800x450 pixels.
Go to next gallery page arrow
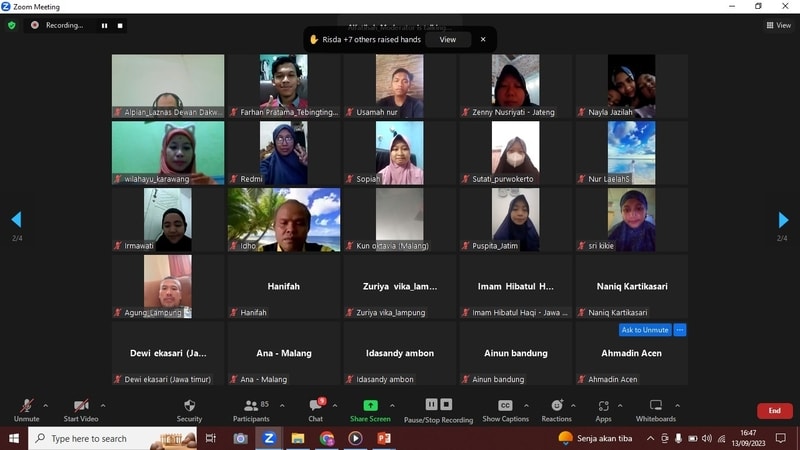(783, 219)
